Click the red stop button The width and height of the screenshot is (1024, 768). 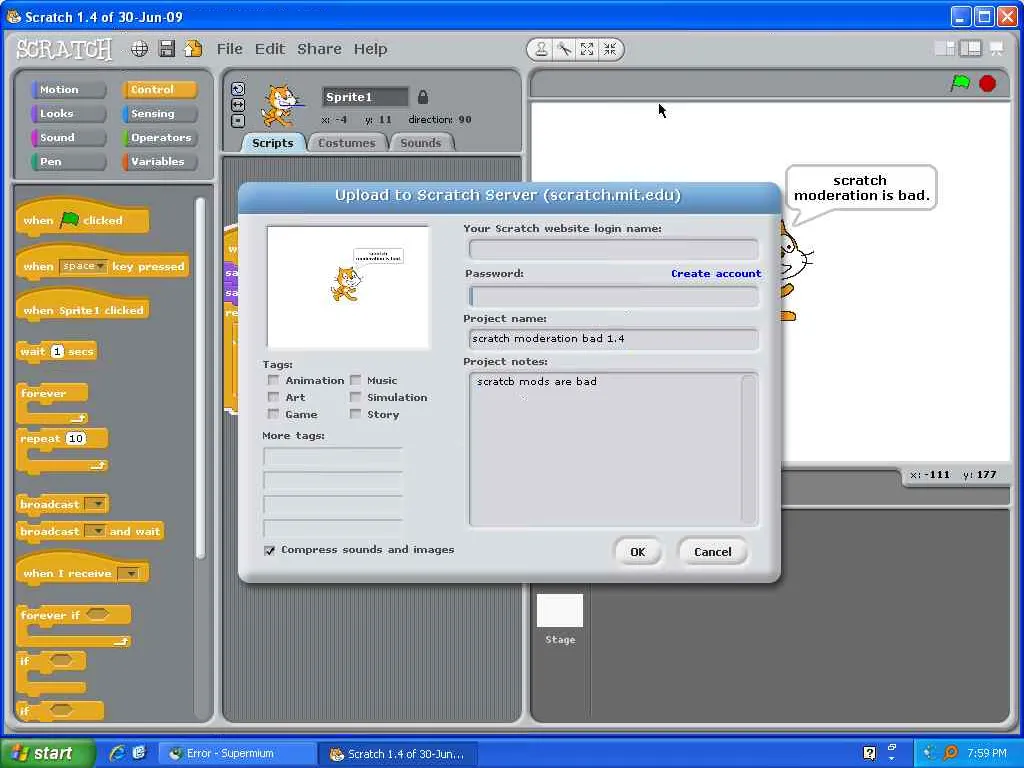point(987,84)
